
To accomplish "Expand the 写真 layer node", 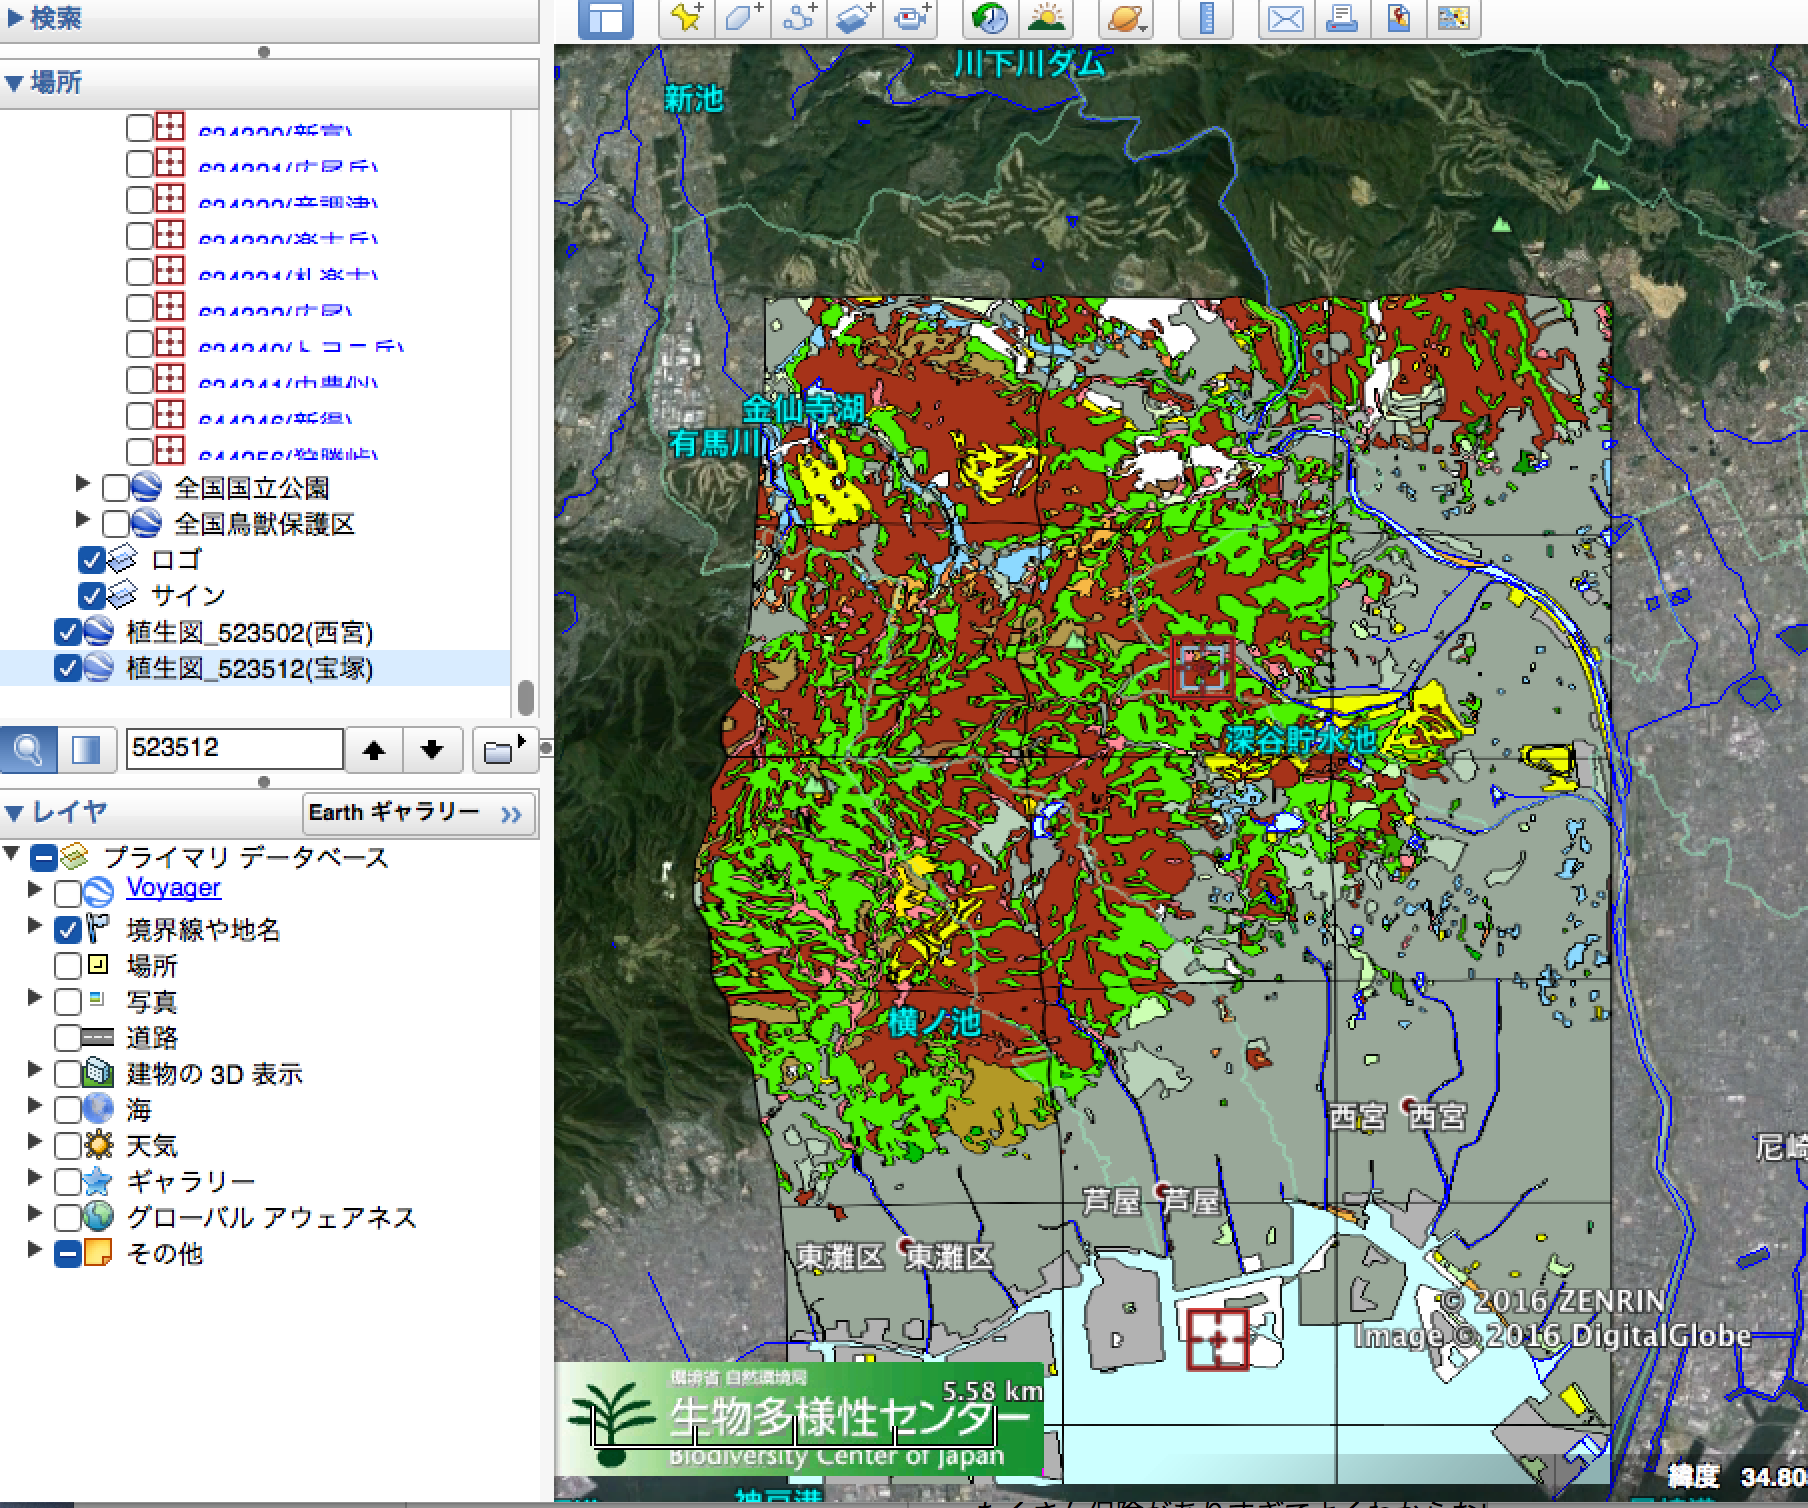I will coord(36,998).
